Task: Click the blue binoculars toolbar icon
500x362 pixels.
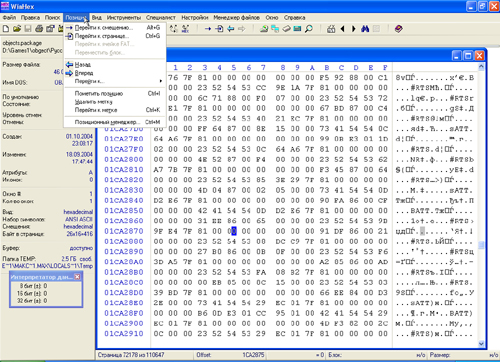Action: (365, 29)
